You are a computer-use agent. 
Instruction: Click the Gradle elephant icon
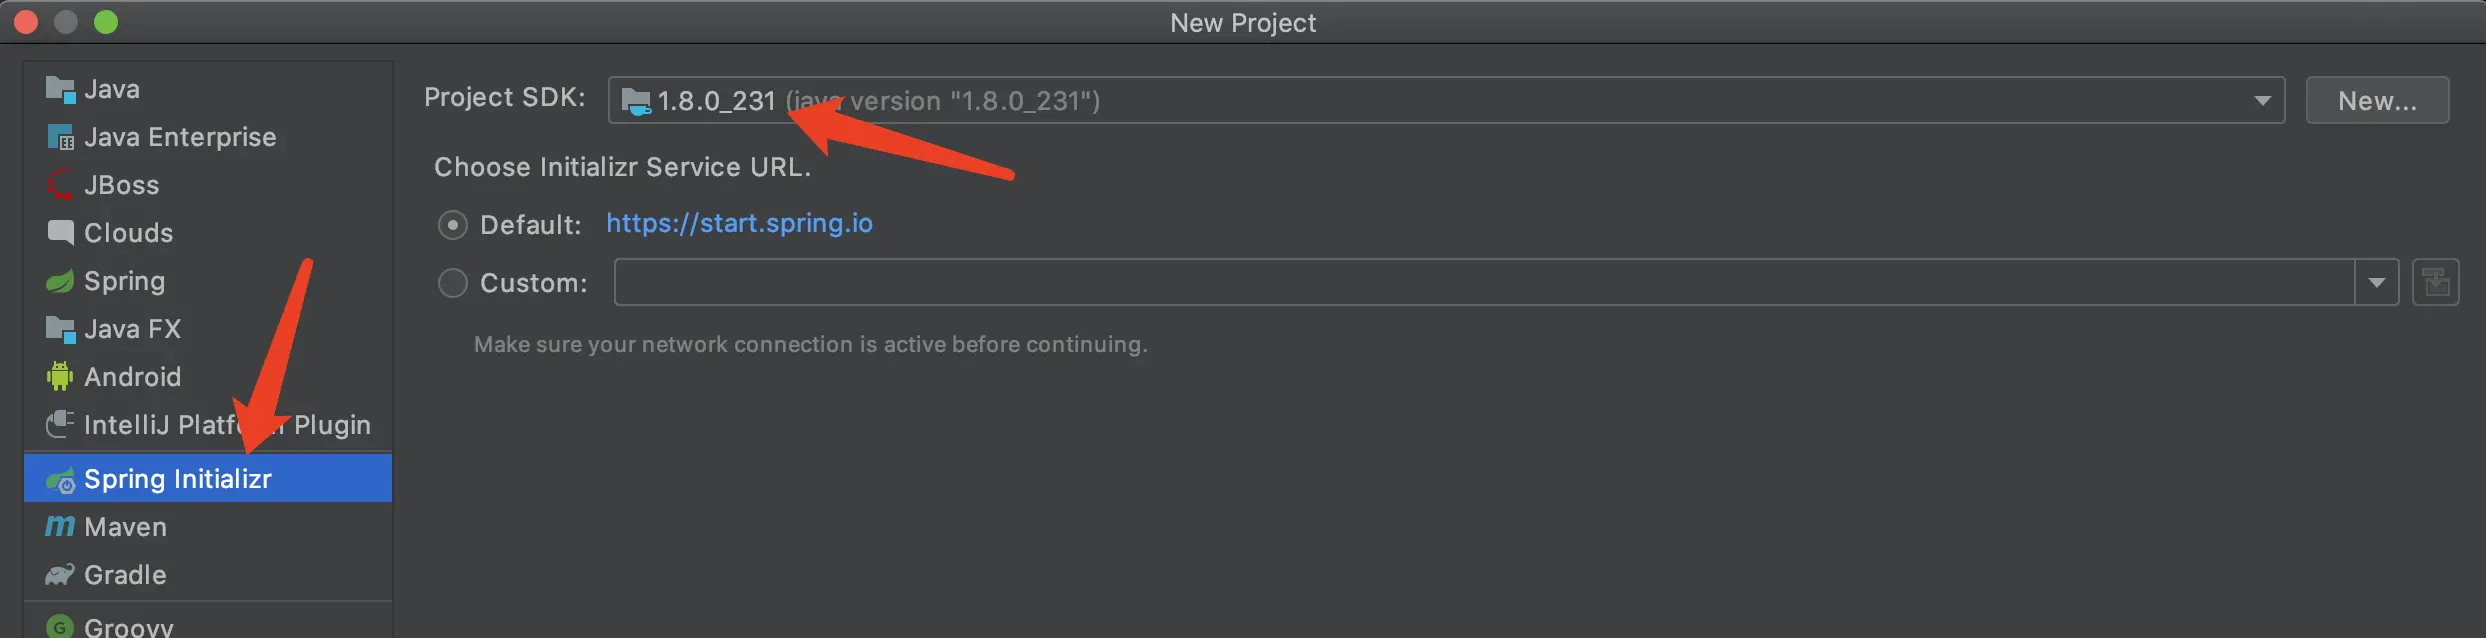60,575
